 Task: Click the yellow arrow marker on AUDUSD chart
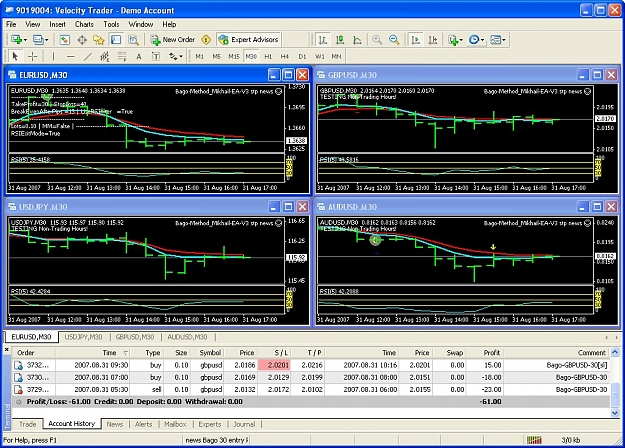click(x=493, y=247)
